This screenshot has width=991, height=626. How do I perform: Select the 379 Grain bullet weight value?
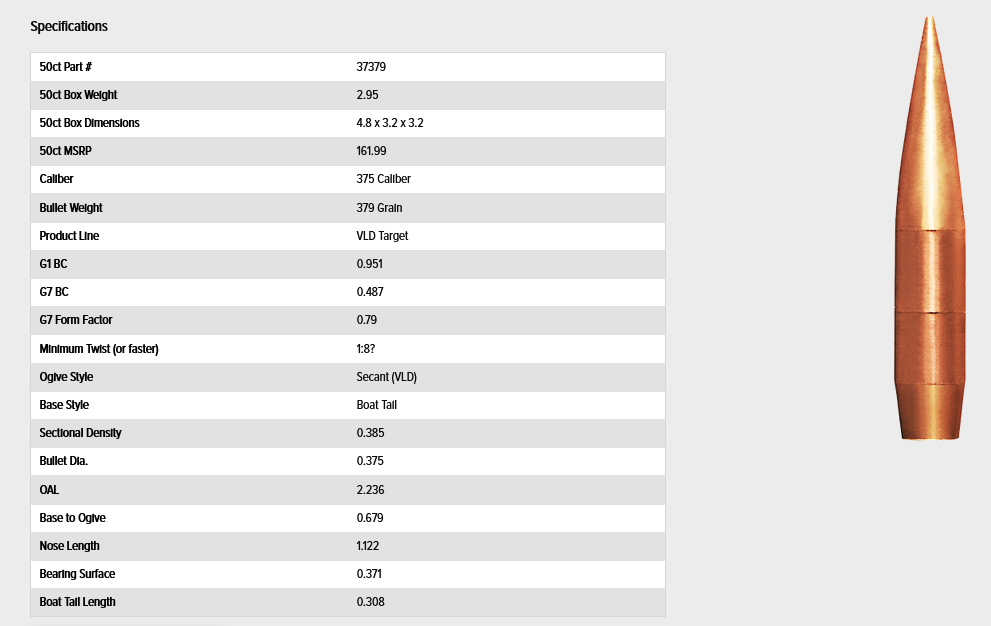point(379,208)
